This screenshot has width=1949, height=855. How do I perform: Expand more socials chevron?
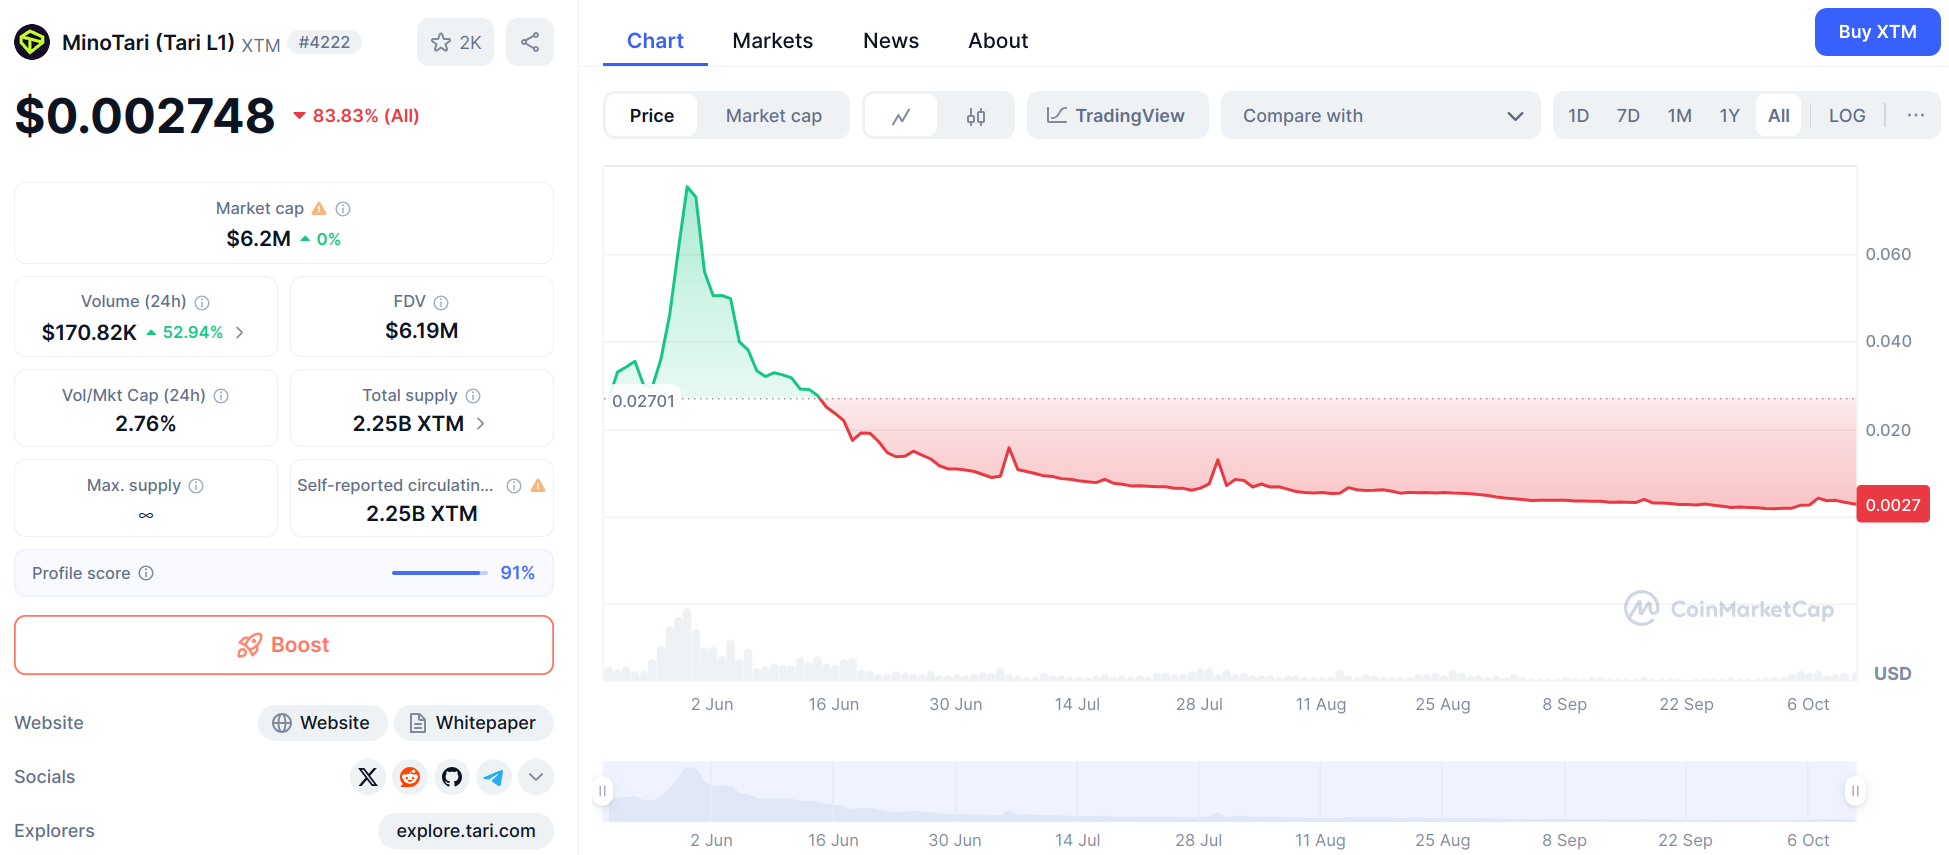pos(536,777)
